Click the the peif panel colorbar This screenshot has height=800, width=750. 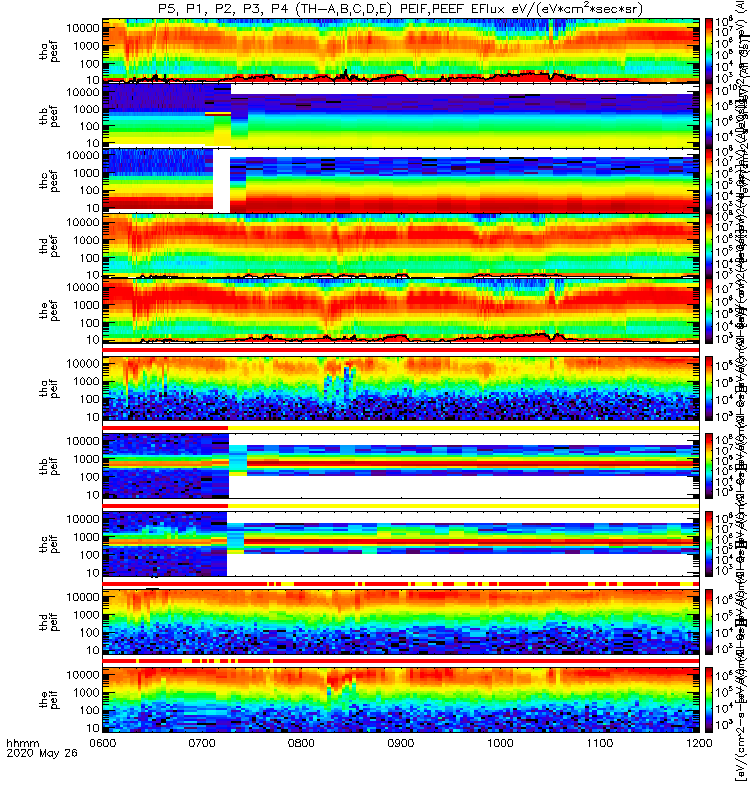(x=709, y=699)
